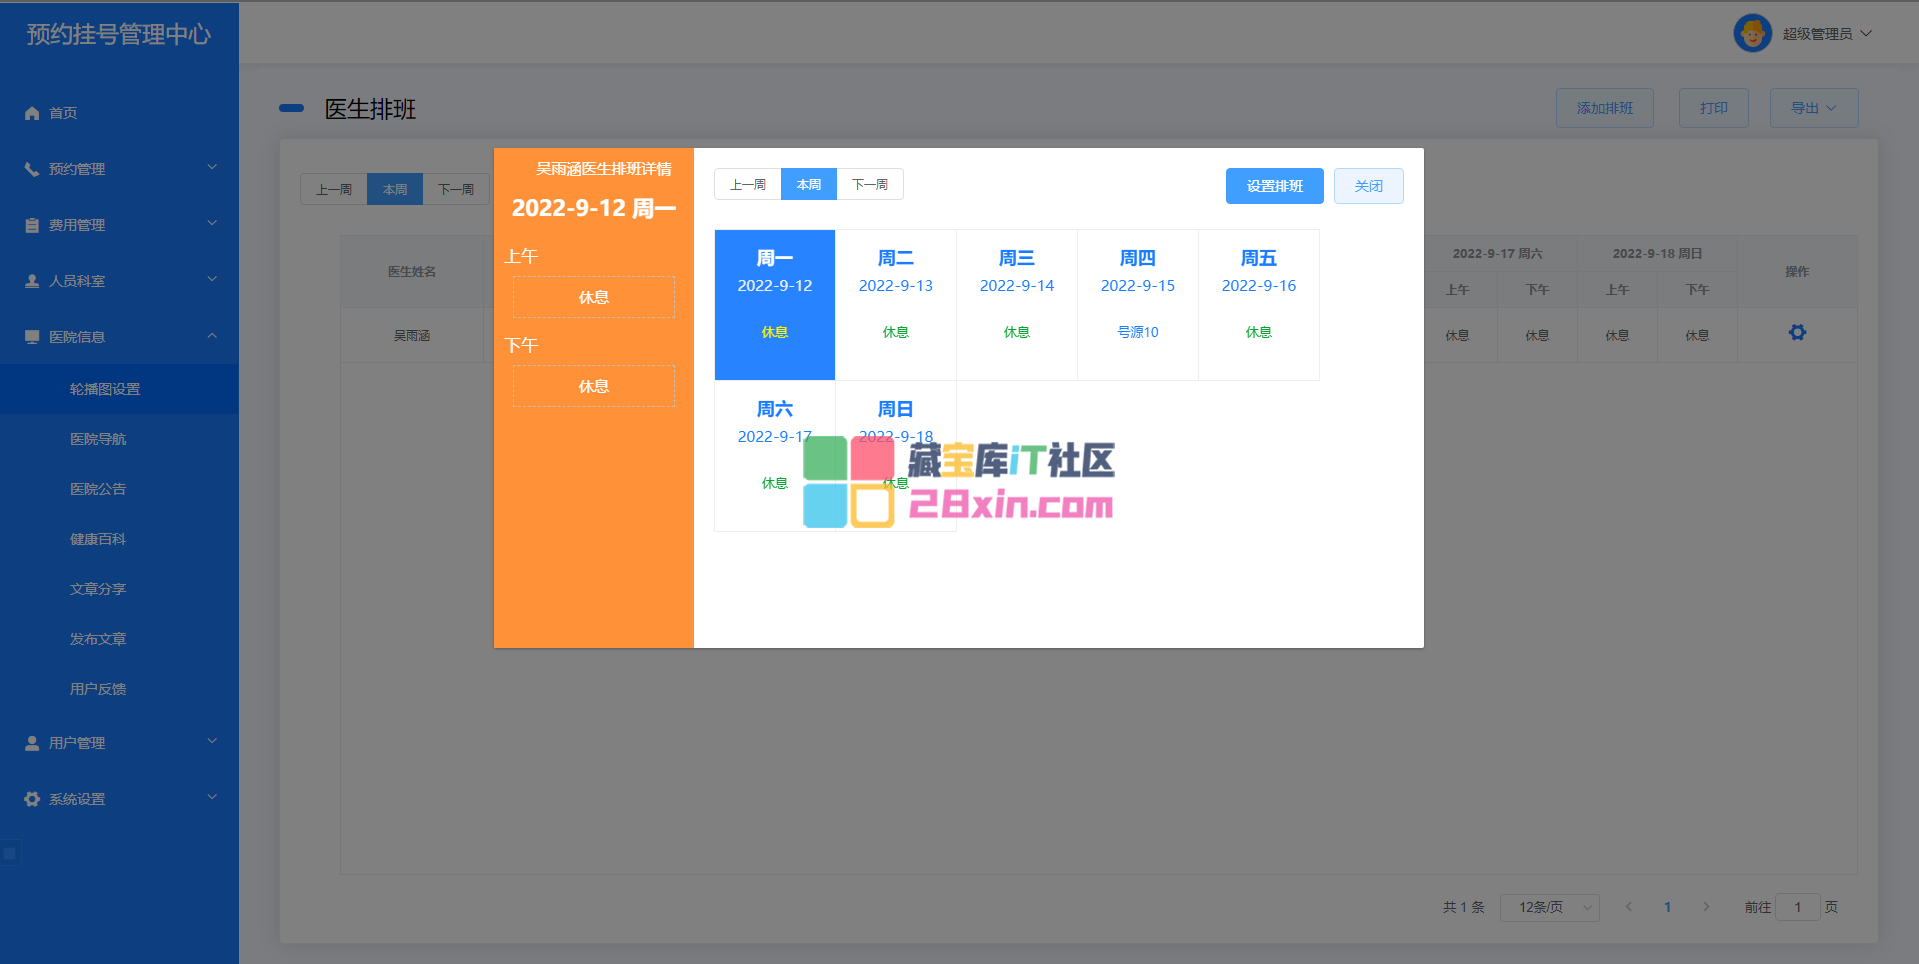Expand the 费用管理 menu chevron
Viewport: 1919px width, 964px height.
click(212, 224)
